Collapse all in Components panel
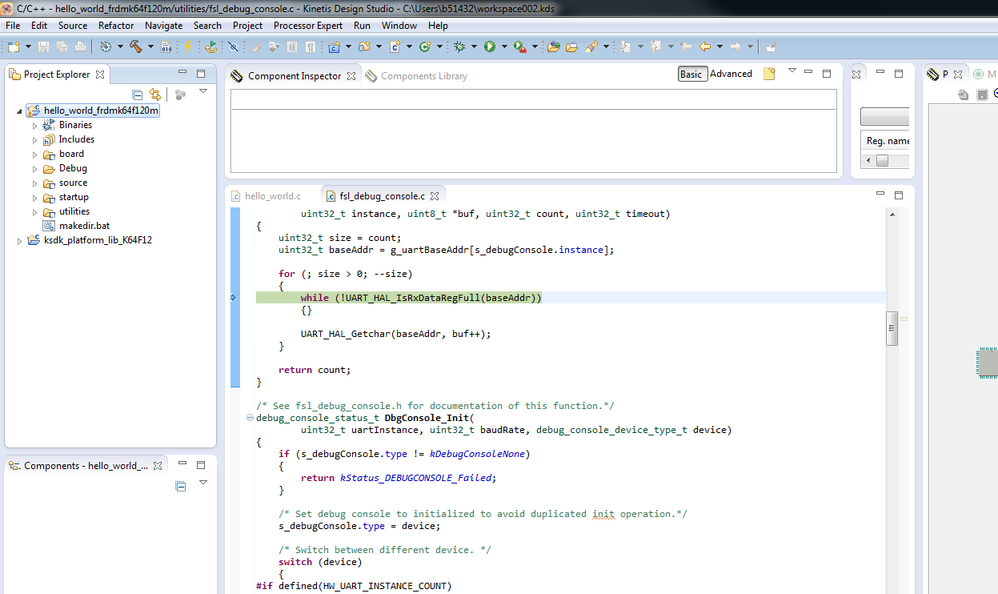Image resolution: width=998 pixels, height=594 pixels. point(181,486)
